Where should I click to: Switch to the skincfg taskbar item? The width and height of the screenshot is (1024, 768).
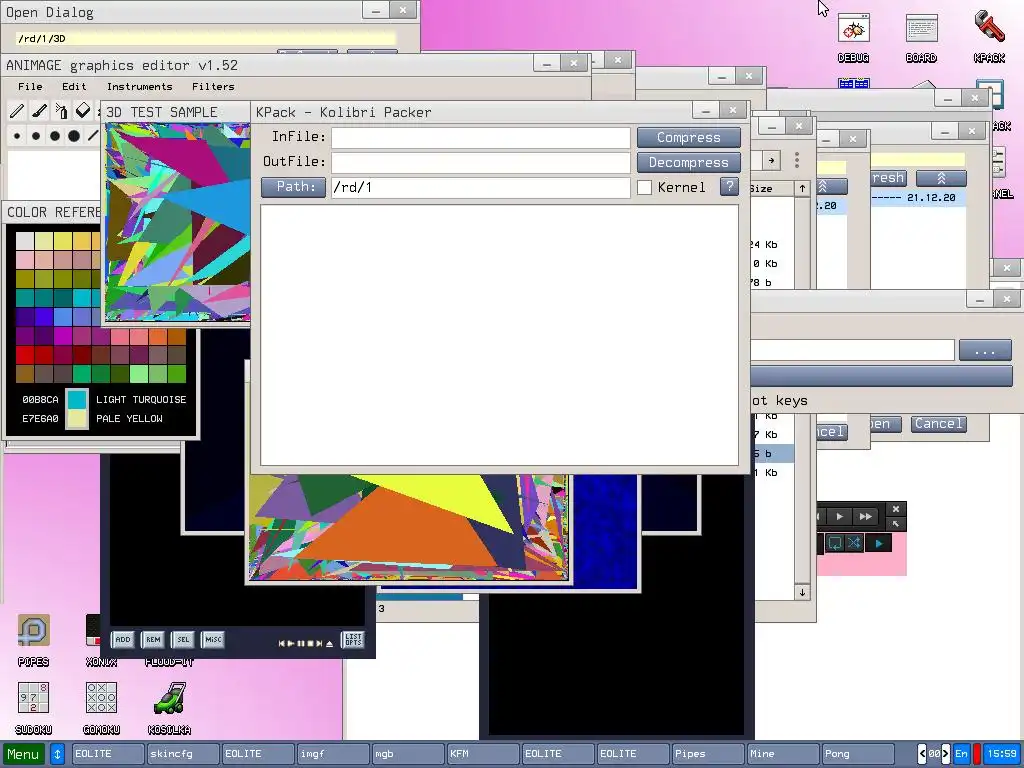pos(182,754)
